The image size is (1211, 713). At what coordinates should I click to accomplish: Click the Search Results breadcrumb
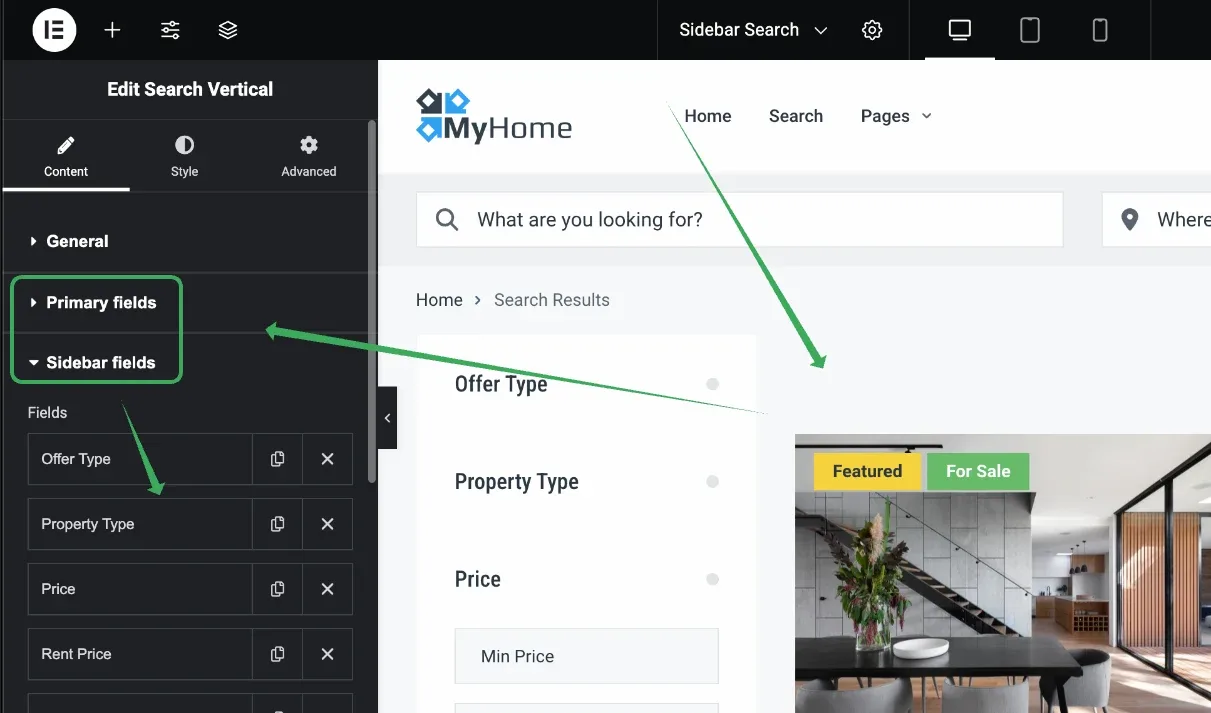[x=552, y=300]
